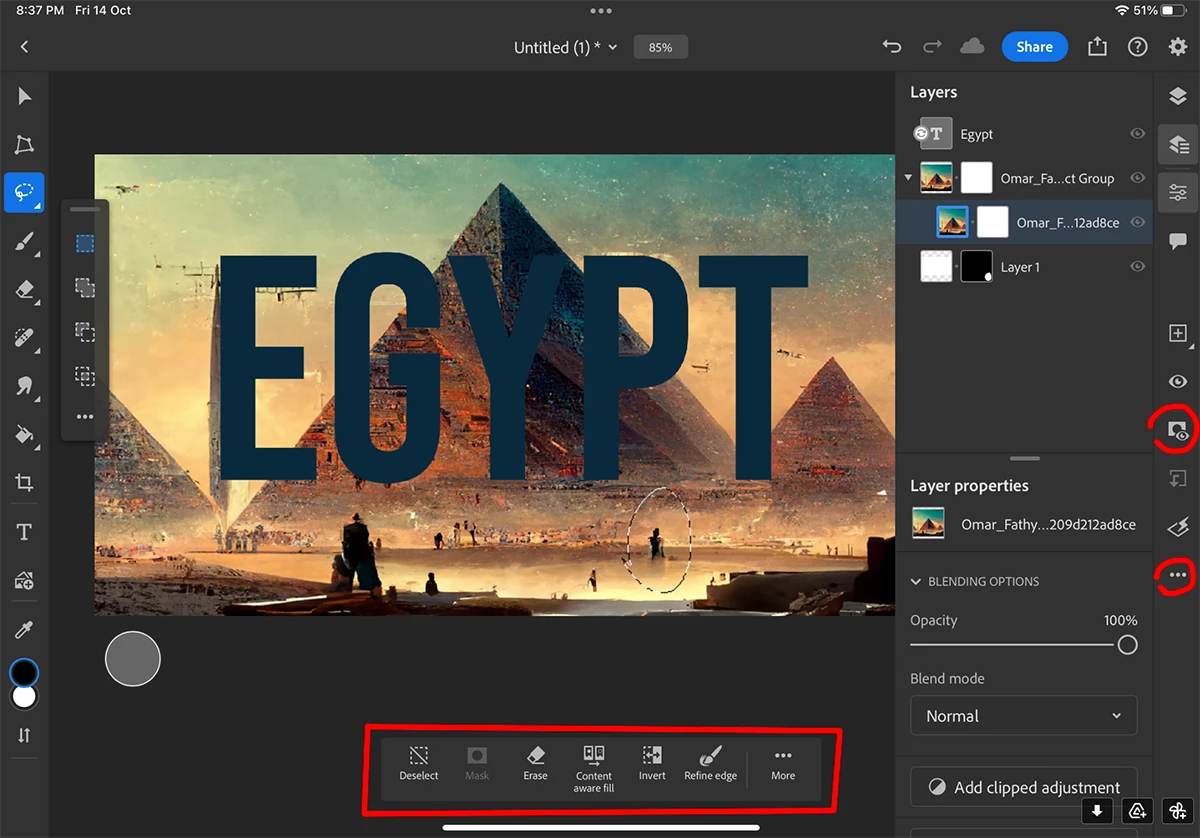Invert the selection

coord(652,763)
